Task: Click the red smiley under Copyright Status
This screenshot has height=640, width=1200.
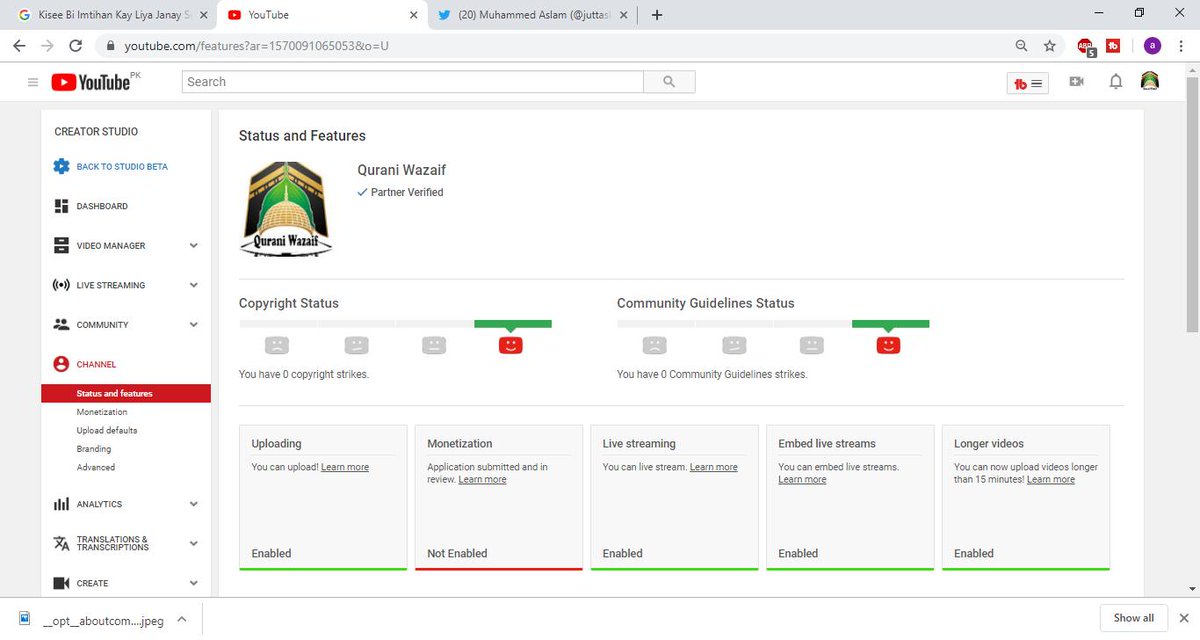Action: tap(510, 345)
